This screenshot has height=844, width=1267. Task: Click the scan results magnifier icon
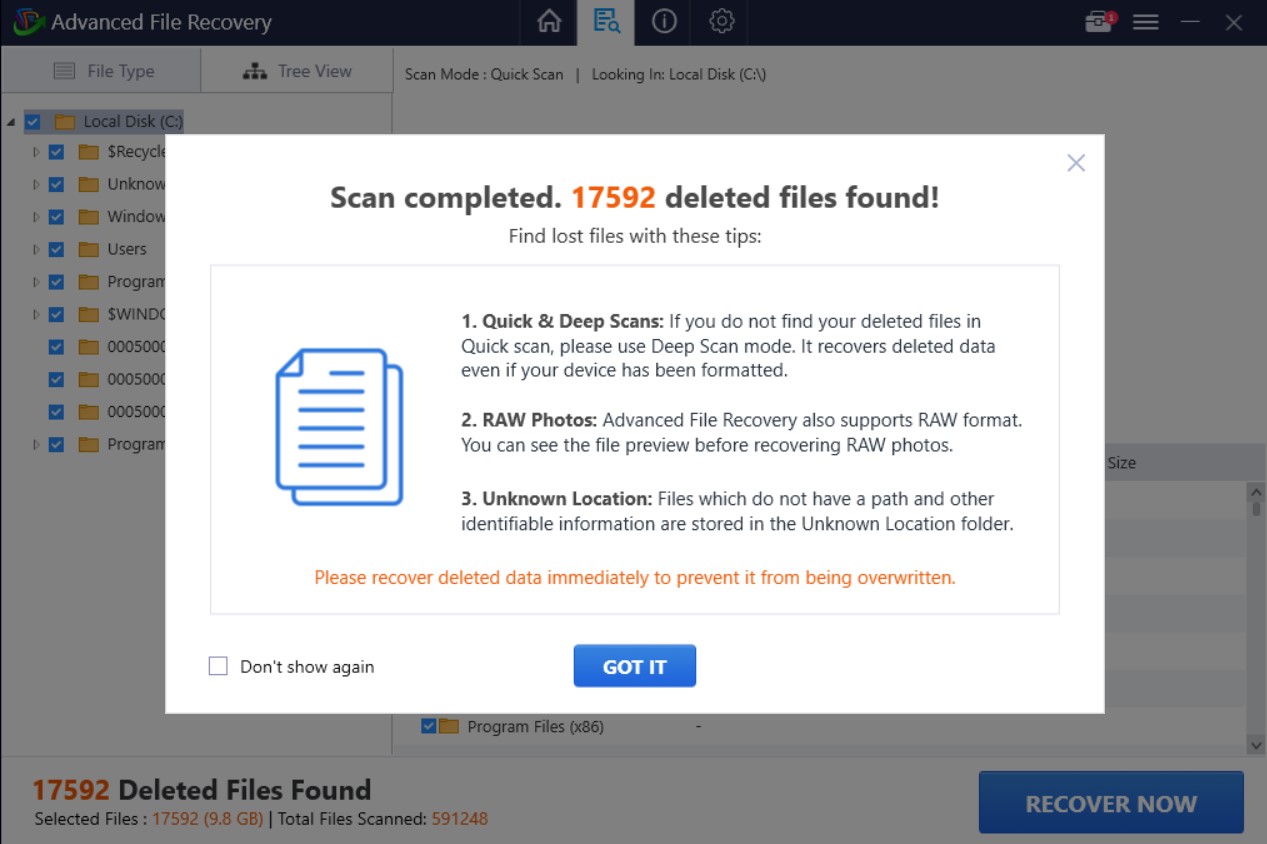click(x=606, y=21)
